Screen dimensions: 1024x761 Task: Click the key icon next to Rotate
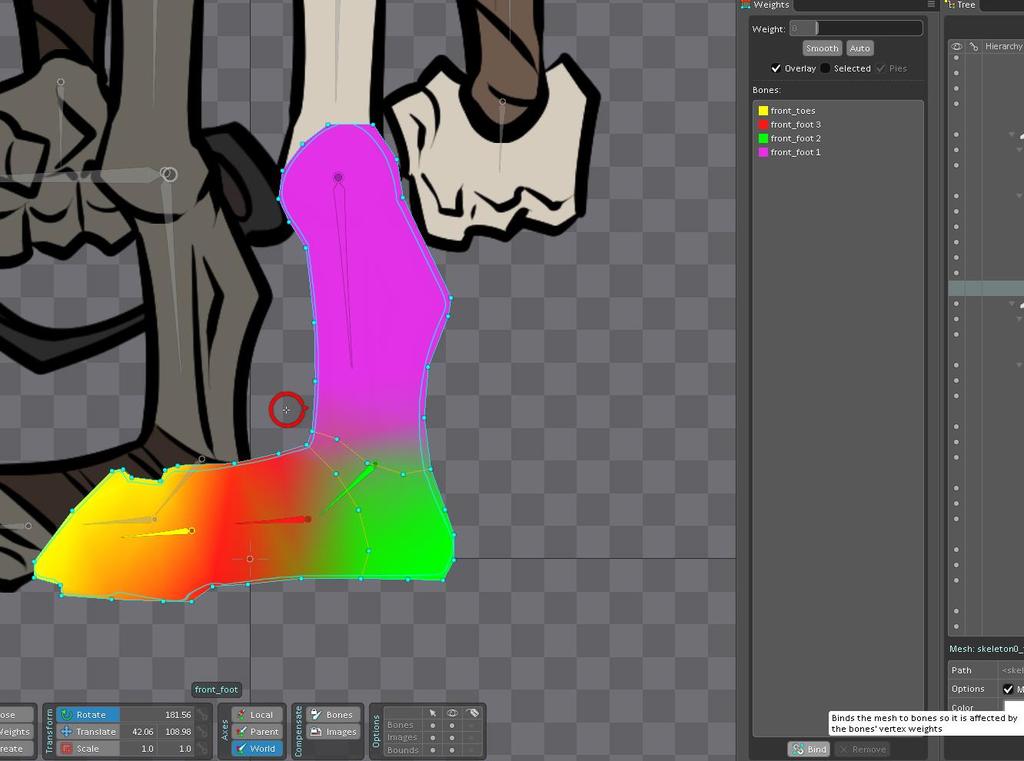pyautogui.click(x=204, y=715)
